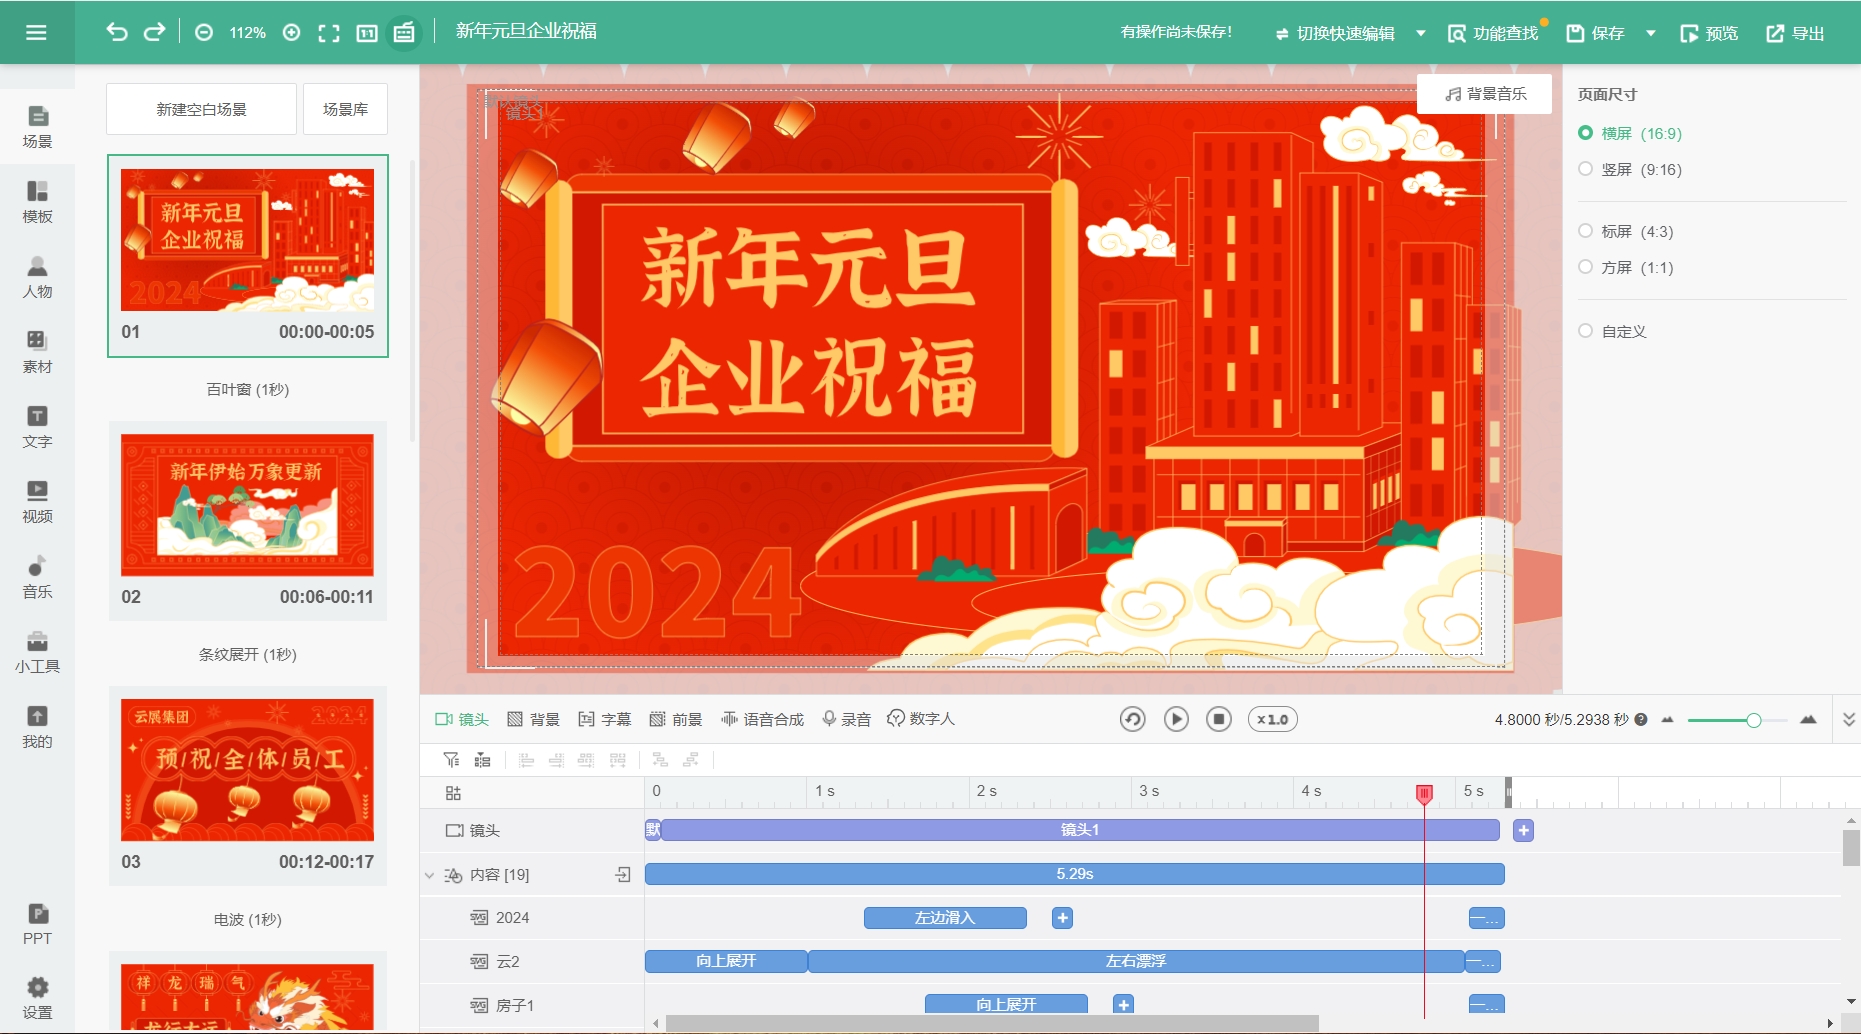
Task: Open the 模板 templates panel
Action: click(37, 202)
